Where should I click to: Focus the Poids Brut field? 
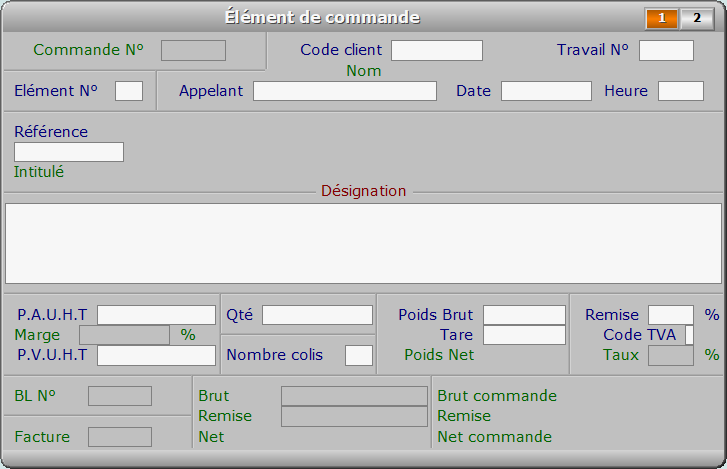click(524, 315)
